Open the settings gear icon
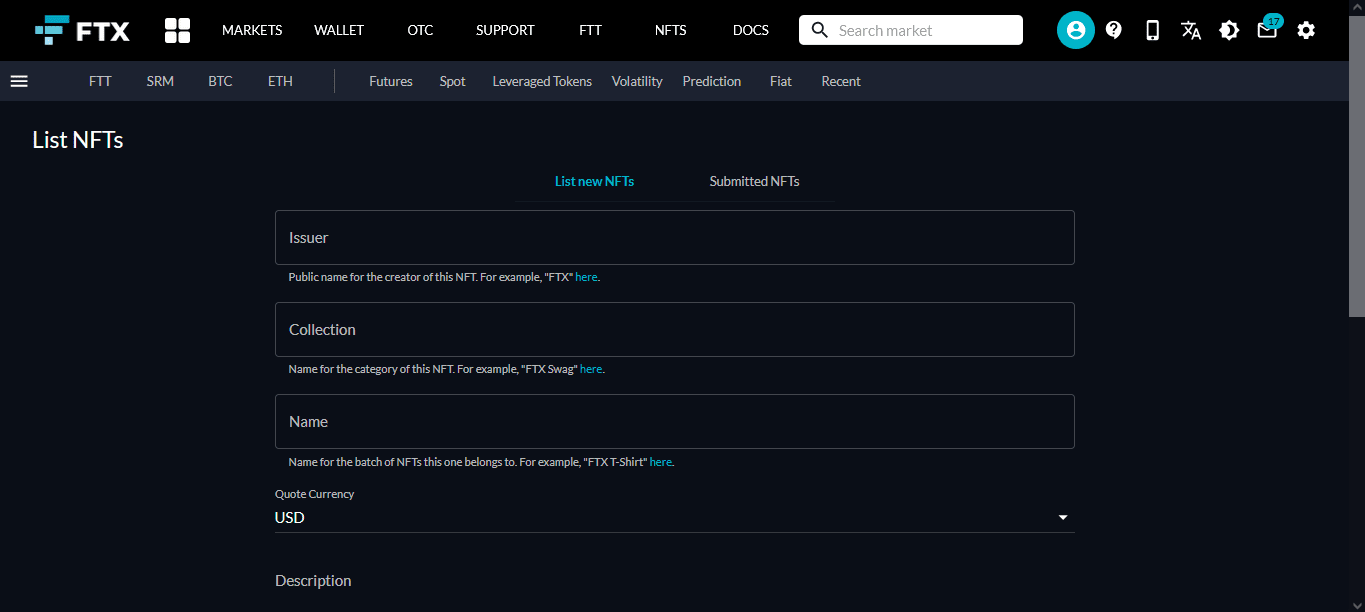 point(1306,30)
